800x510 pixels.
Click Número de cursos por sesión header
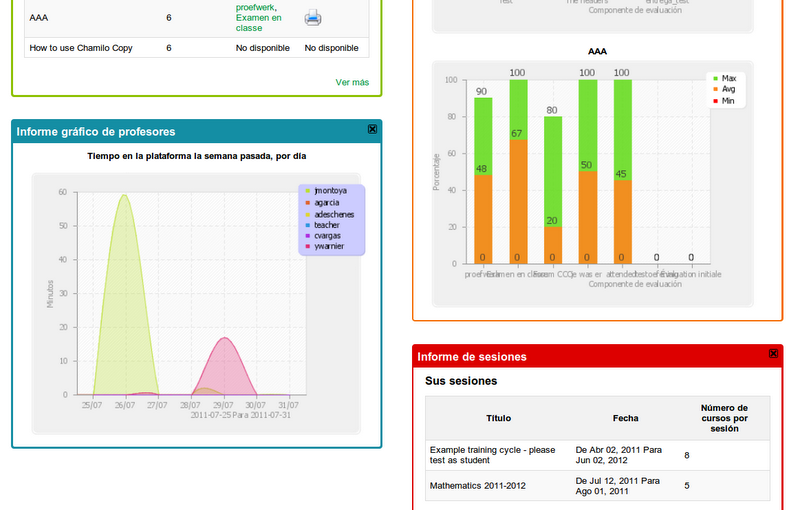pyautogui.click(x=725, y=418)
